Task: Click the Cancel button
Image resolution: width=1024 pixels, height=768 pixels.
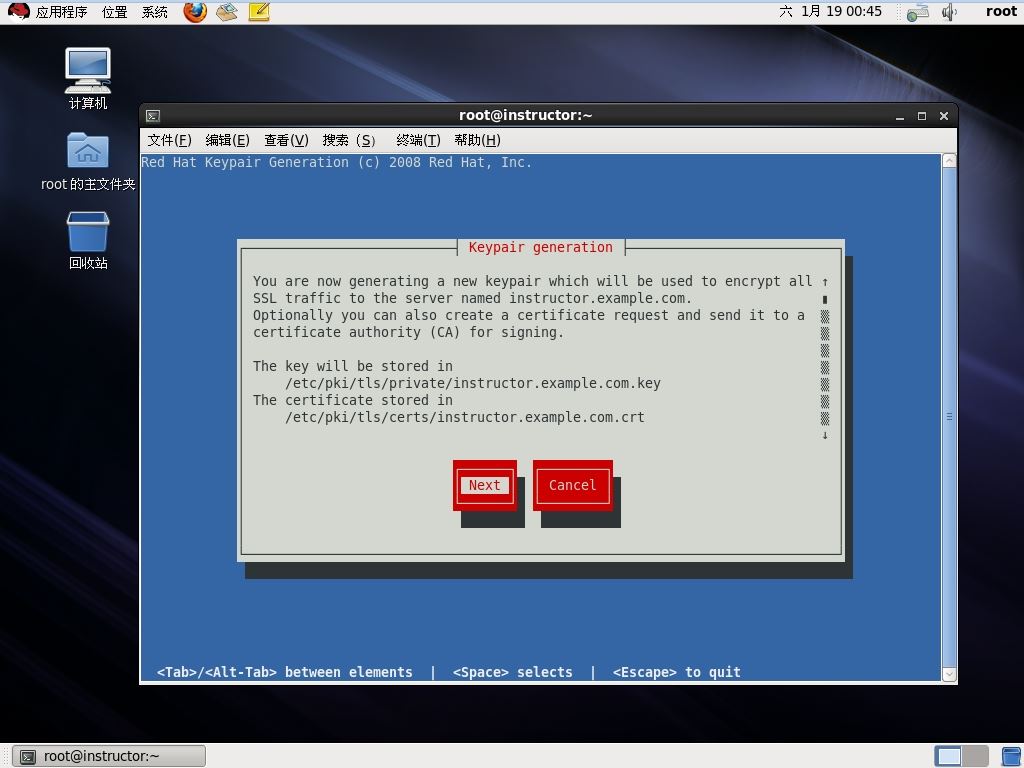Action: pyautogui.click(x=573, y=485)
